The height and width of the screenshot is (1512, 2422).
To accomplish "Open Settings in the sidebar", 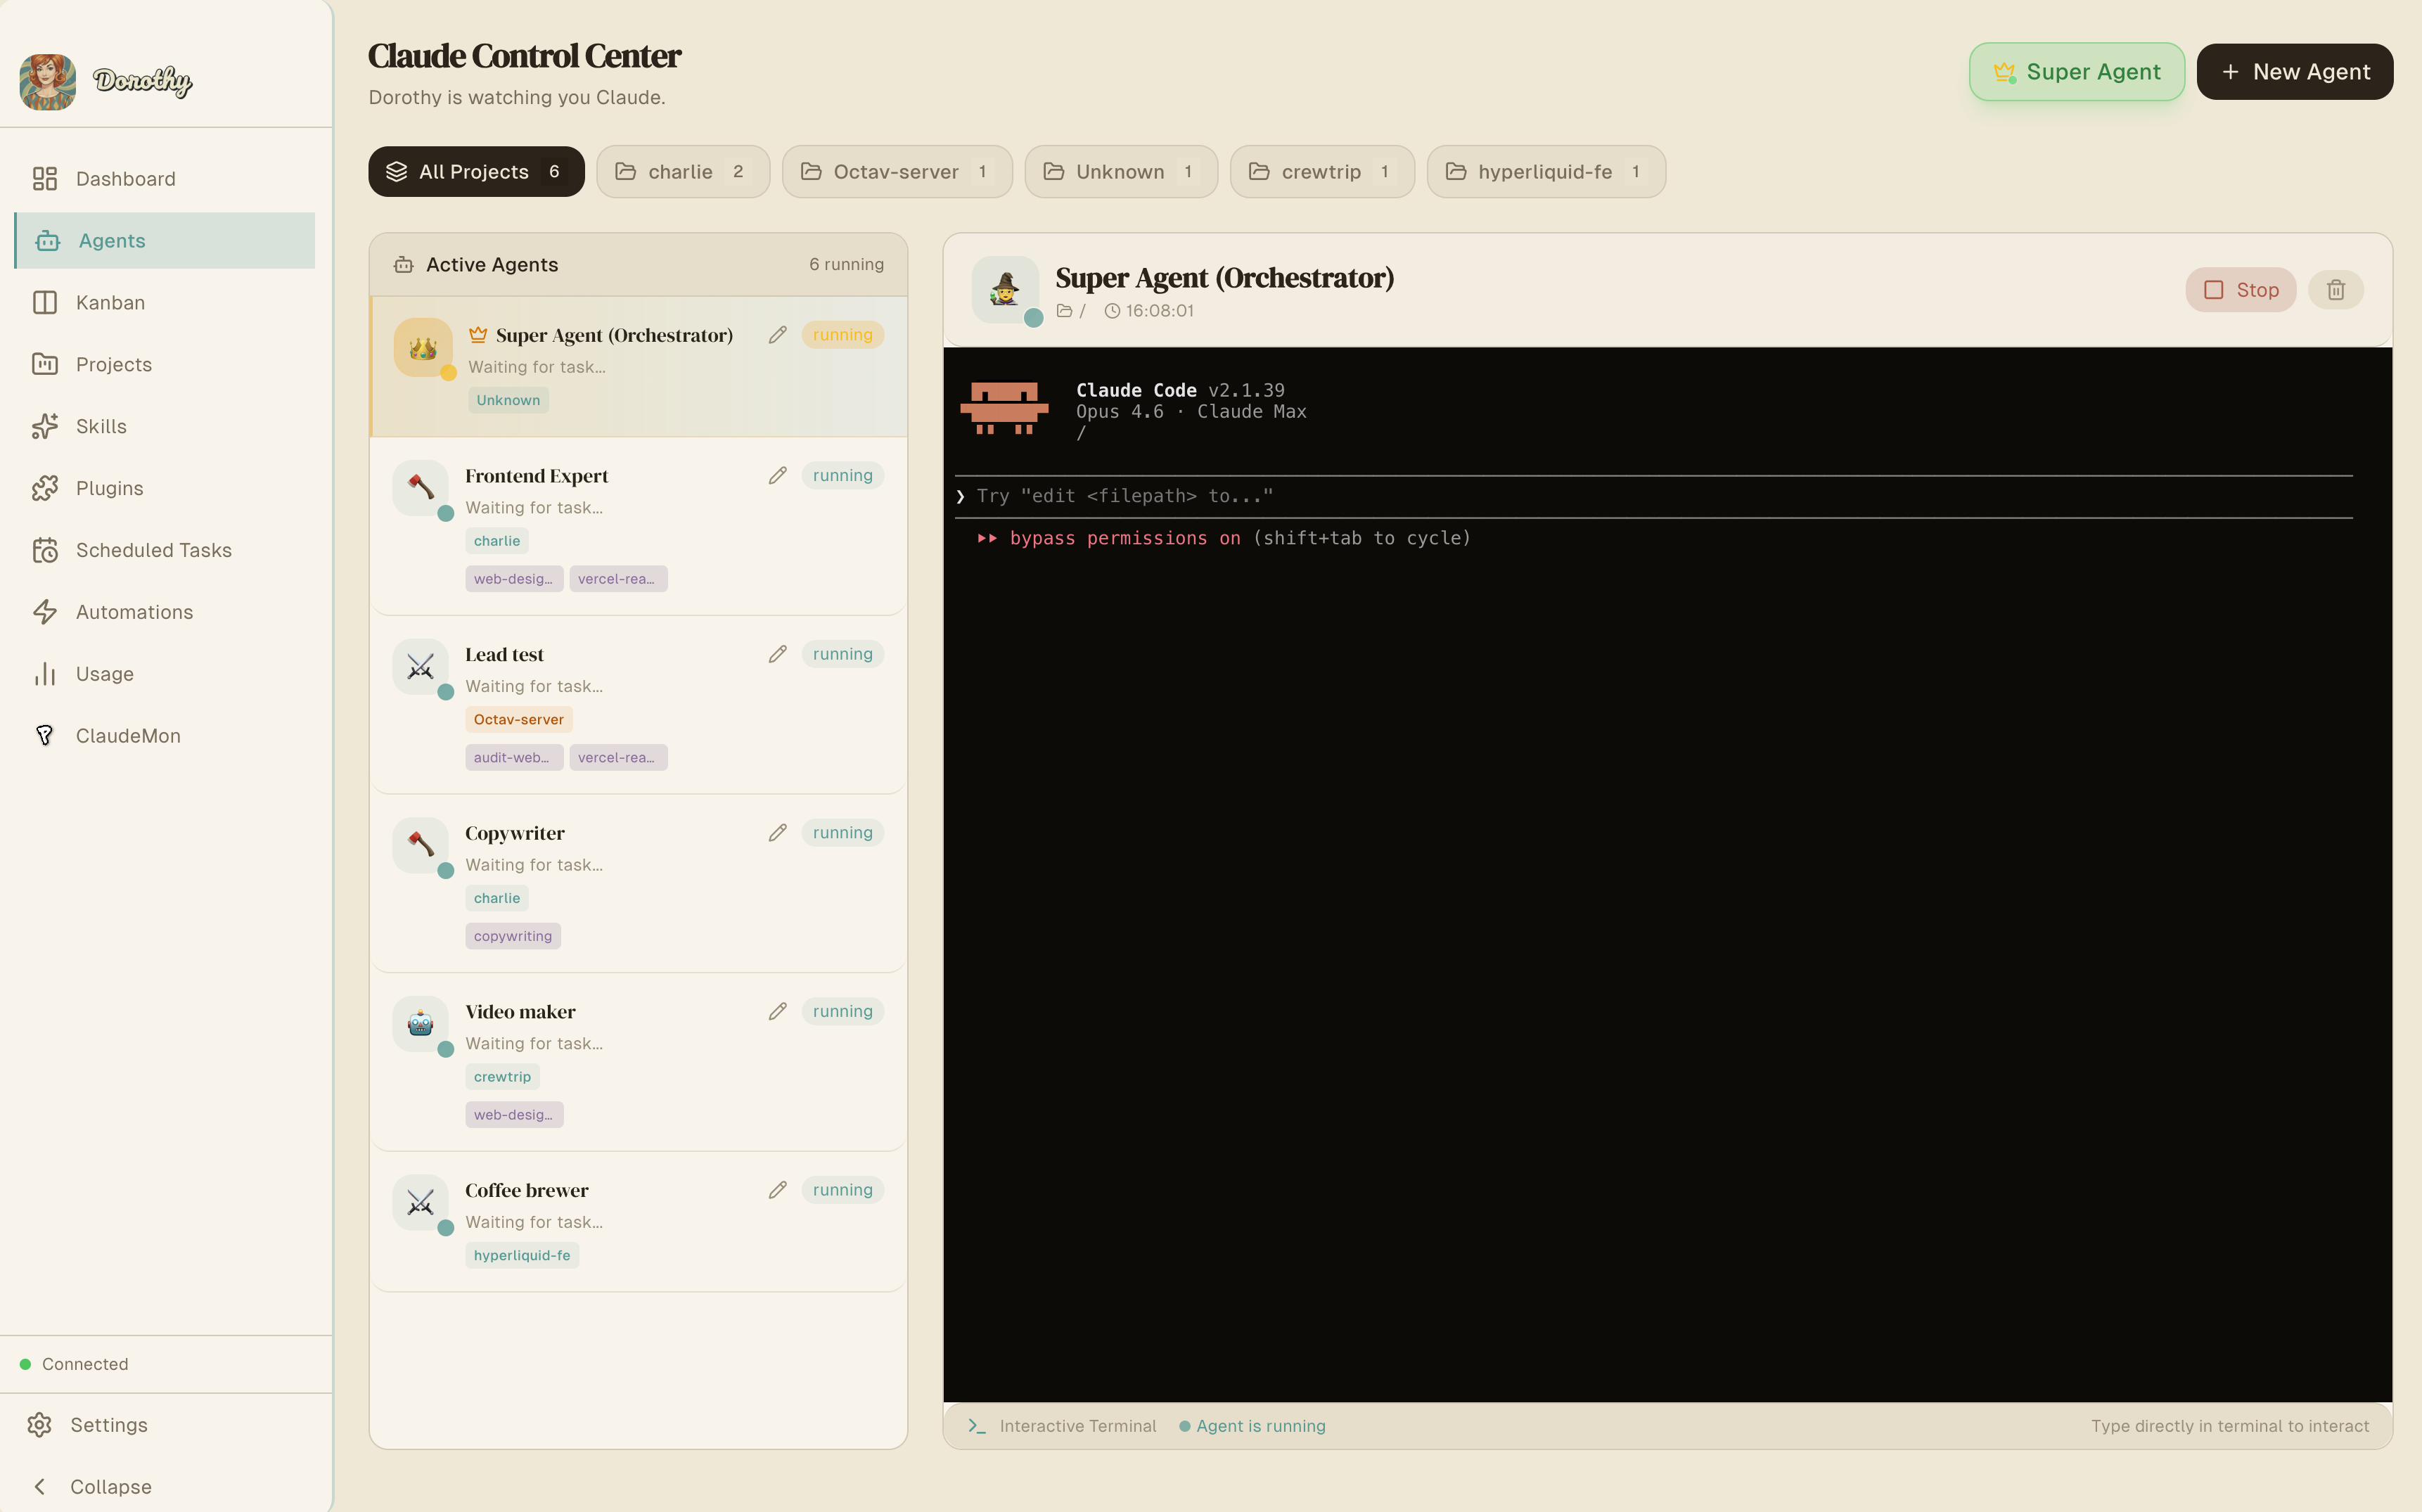I will (x=108, y=1425).
